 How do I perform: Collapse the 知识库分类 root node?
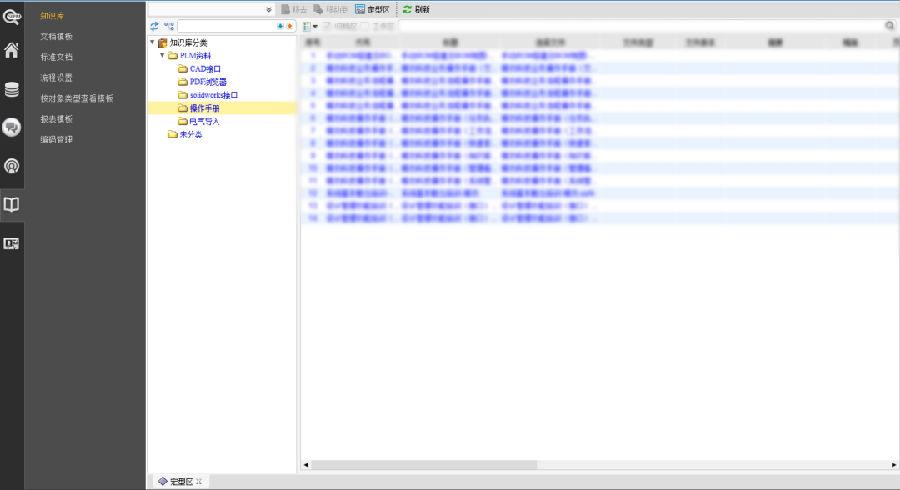(152, 42)
